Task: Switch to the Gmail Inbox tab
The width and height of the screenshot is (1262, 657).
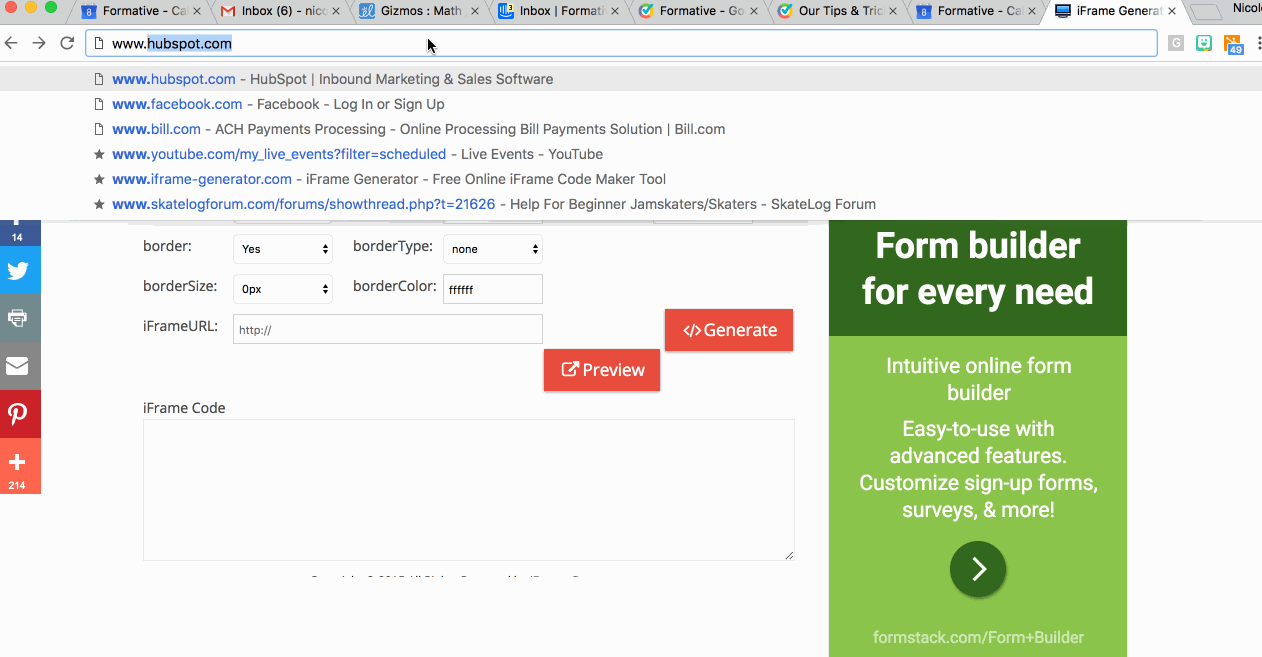Action: (x=275, y=12)
